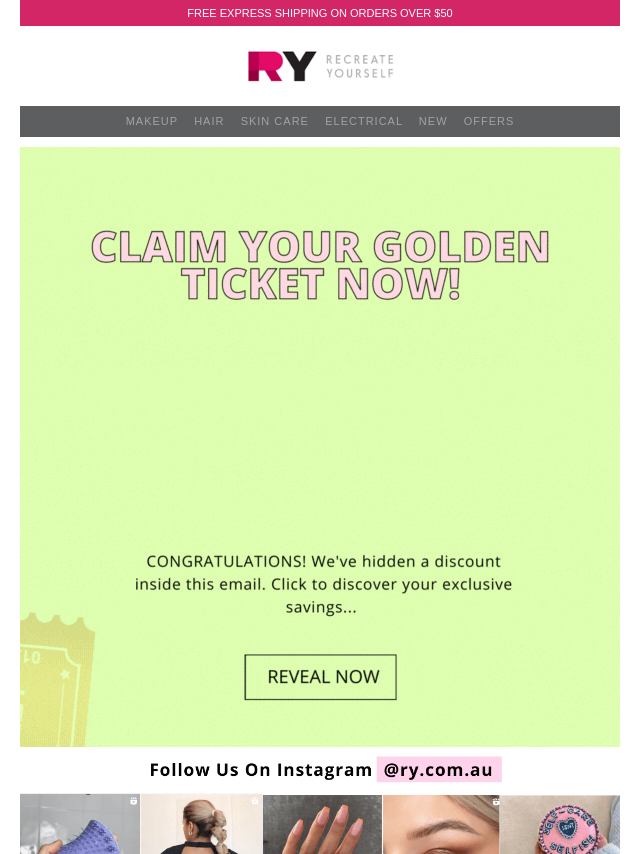
Task: Open the eyebrow close-up Instagram photo
Action: 441,825
